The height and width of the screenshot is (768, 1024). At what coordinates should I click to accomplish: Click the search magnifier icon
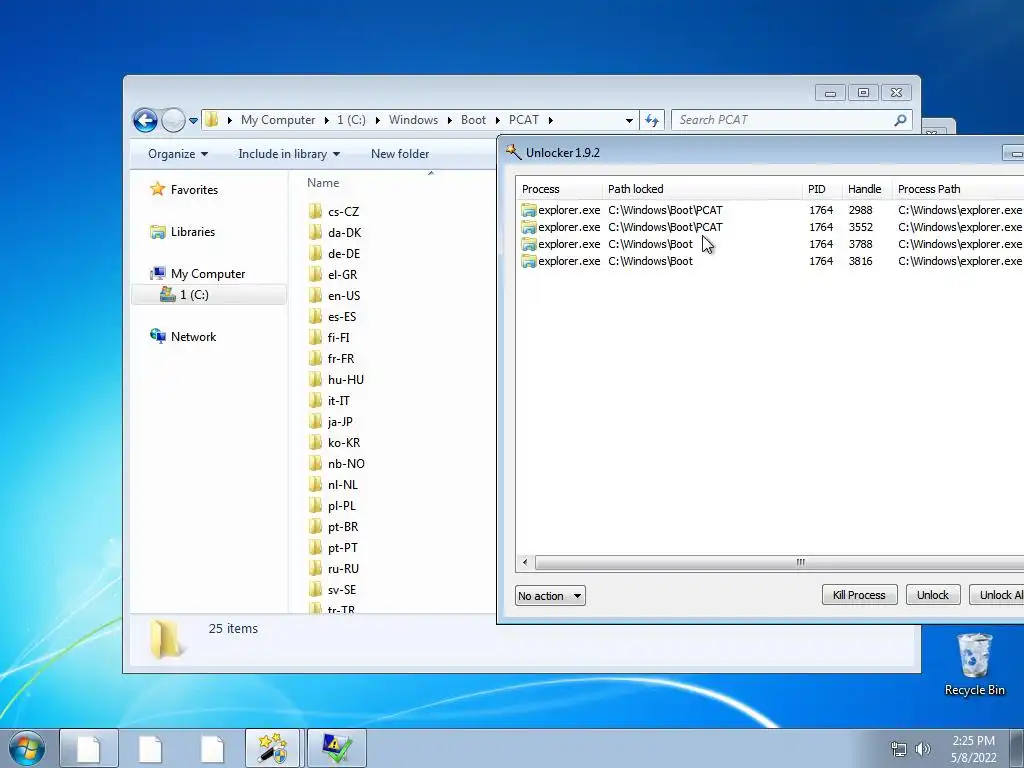[x=900, y=120]
